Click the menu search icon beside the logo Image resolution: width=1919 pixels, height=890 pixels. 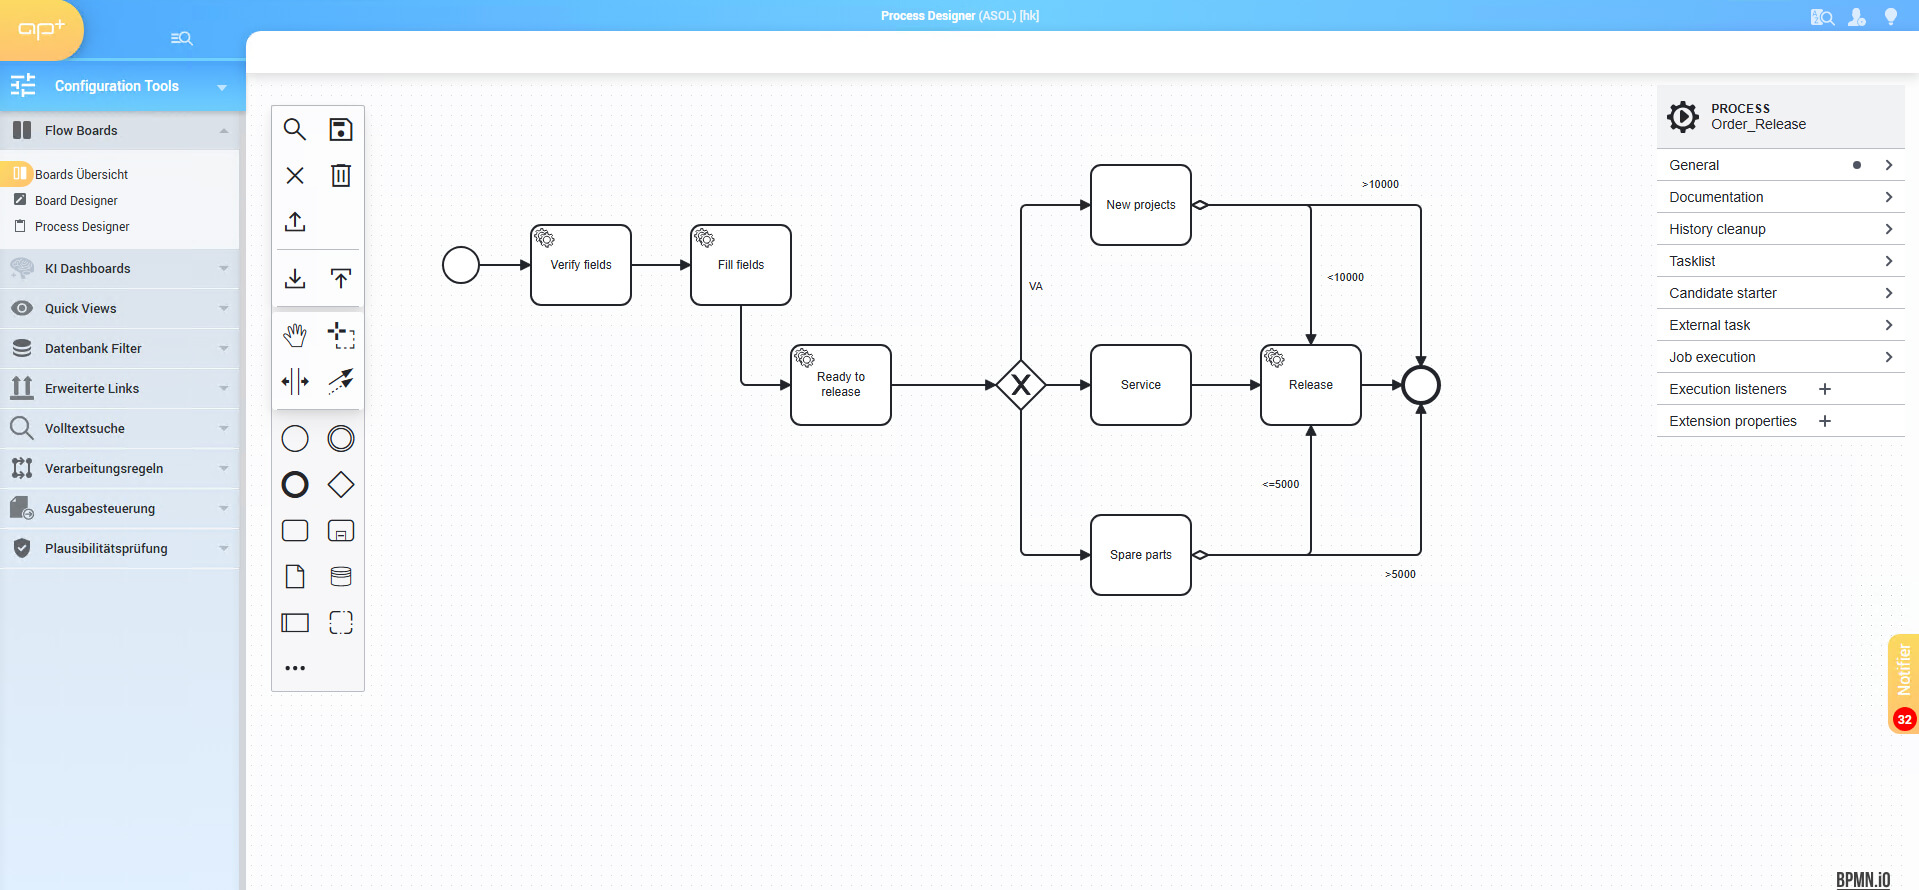(181, 38)
